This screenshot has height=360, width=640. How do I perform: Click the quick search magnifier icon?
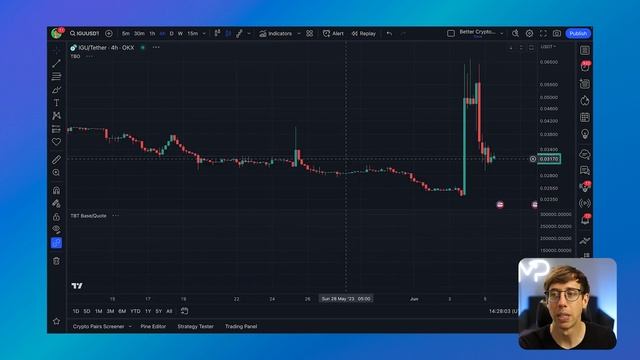point(516,33)
